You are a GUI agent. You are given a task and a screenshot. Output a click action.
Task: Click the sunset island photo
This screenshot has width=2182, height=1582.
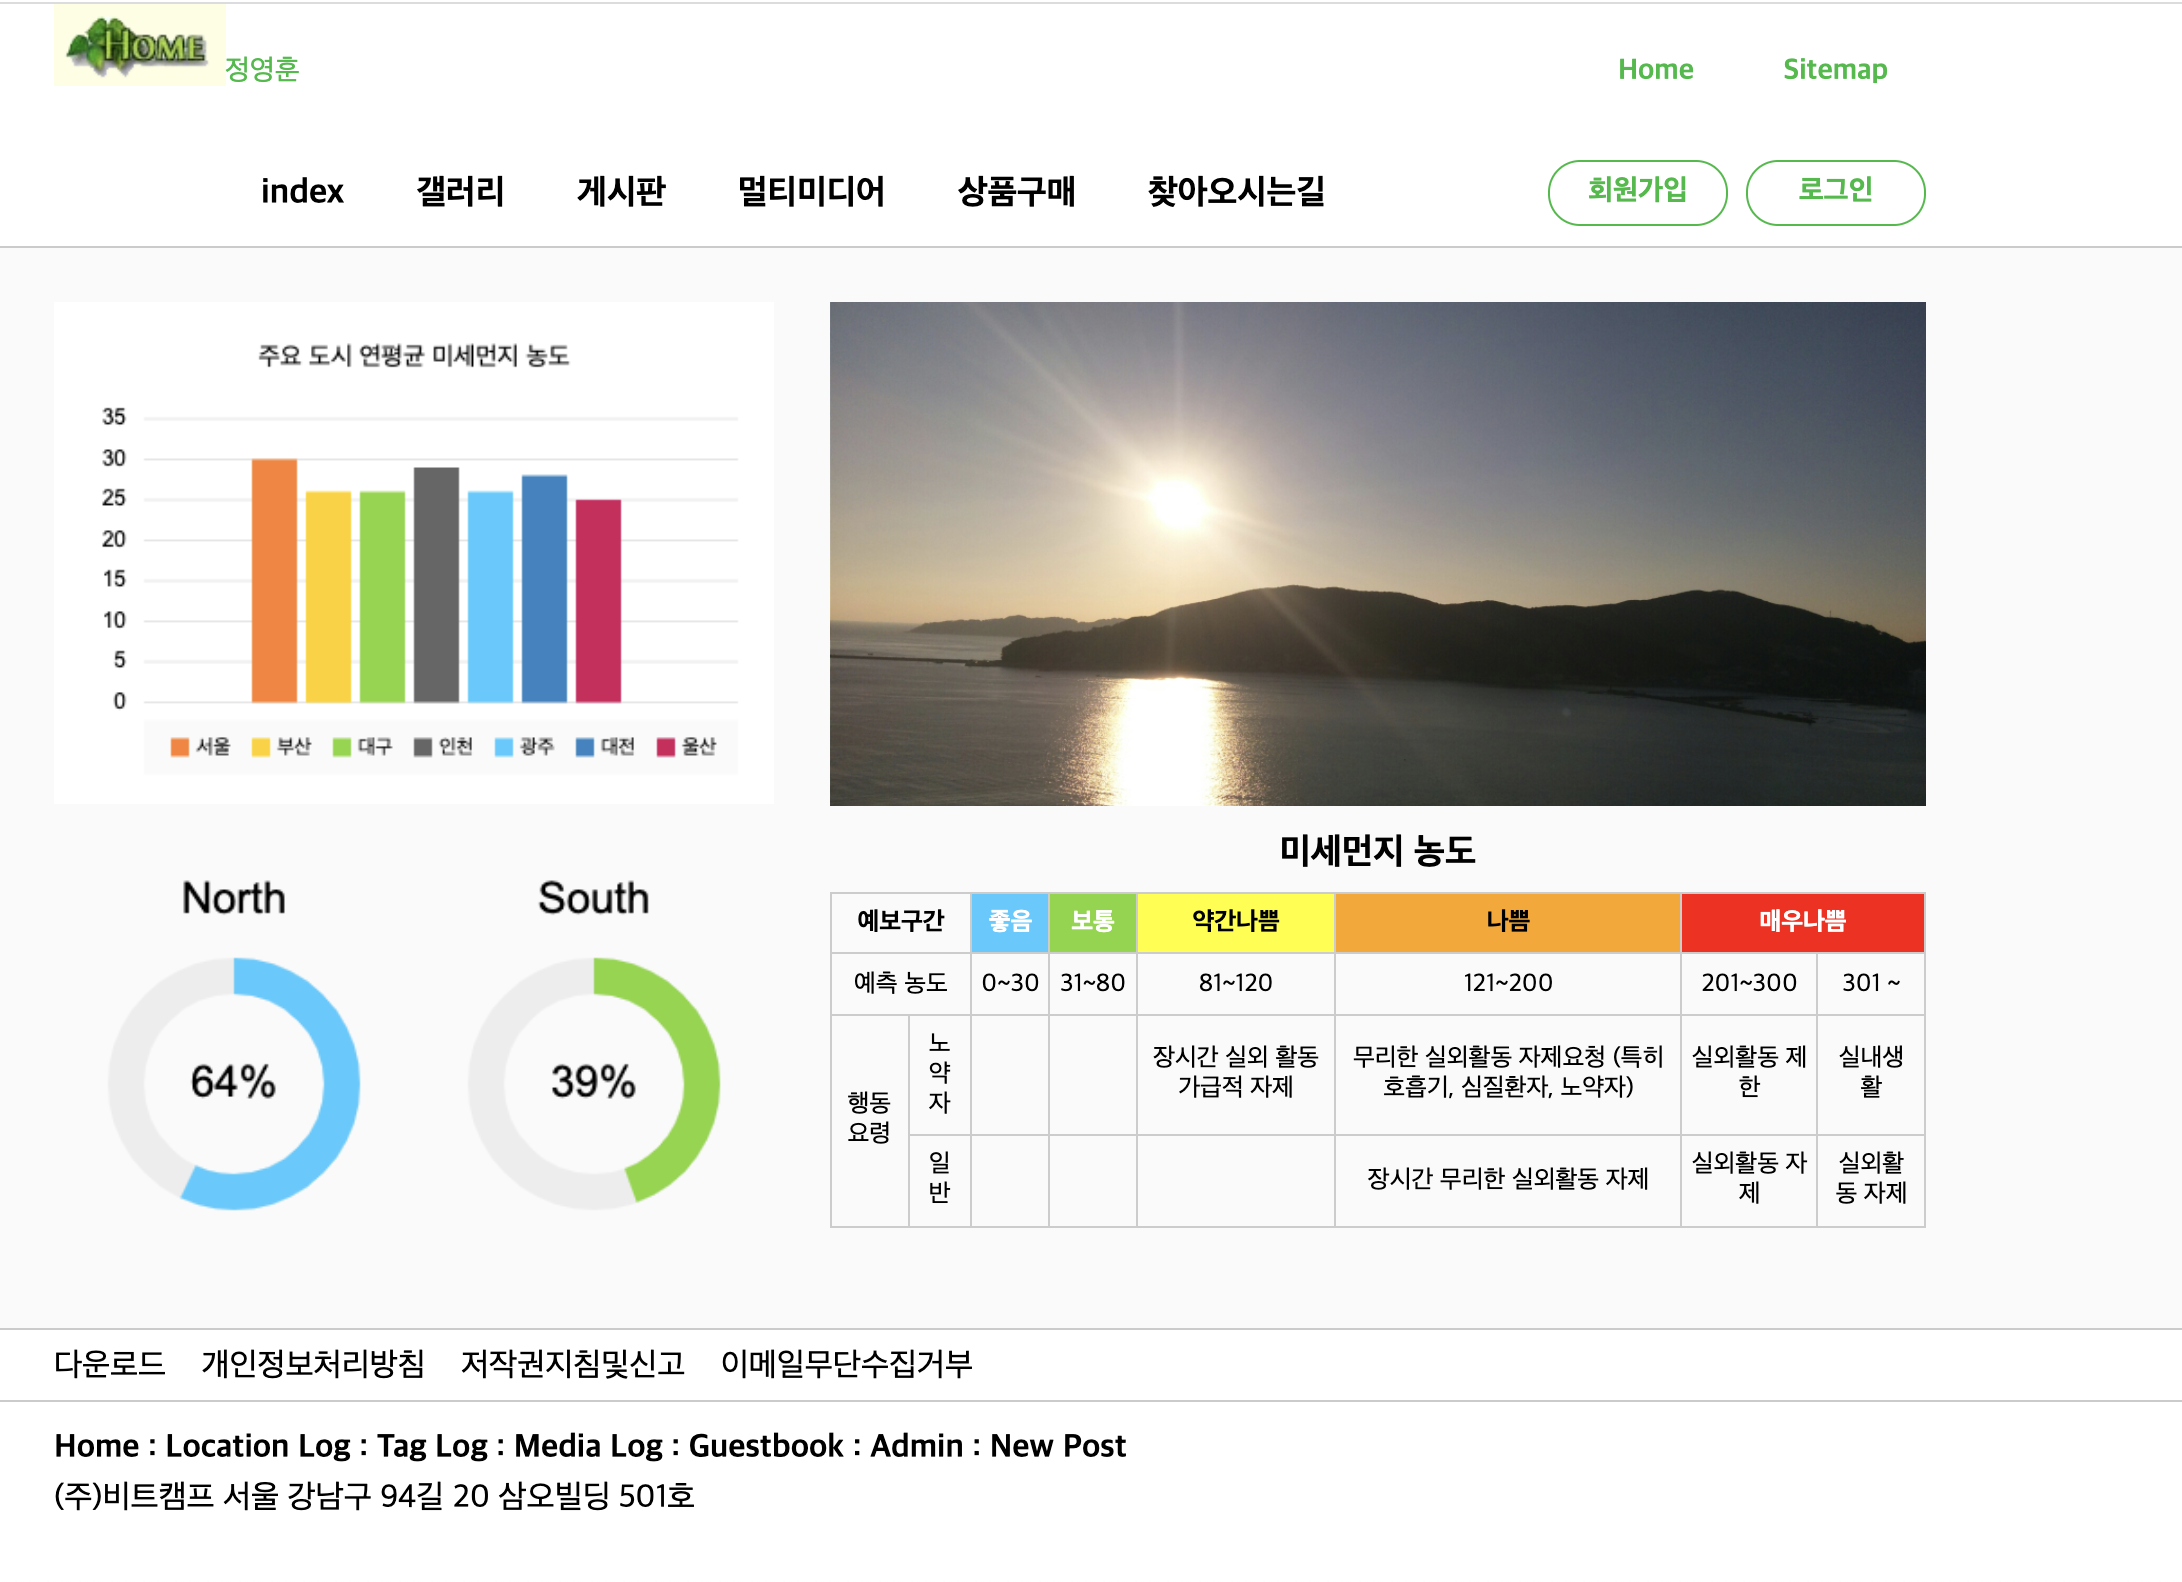[x=1377, y=553]
